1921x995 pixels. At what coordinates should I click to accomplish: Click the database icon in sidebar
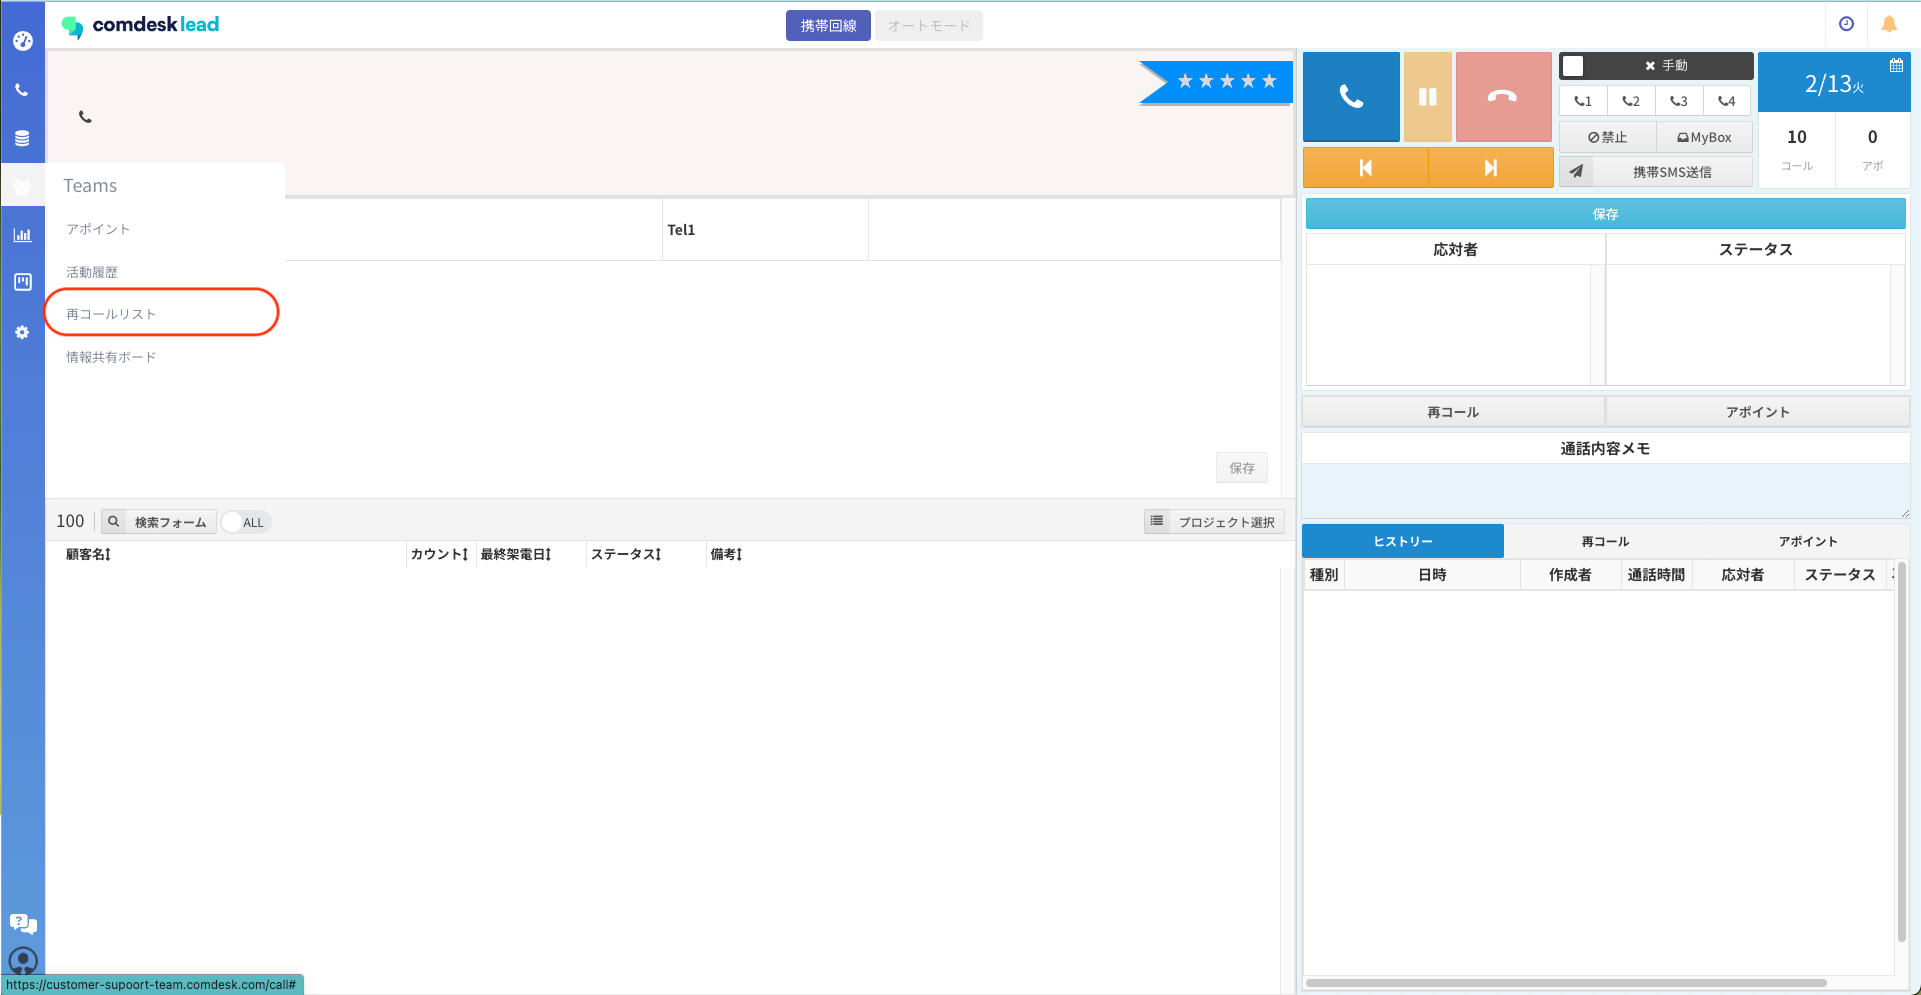click(x=22, y=138)
